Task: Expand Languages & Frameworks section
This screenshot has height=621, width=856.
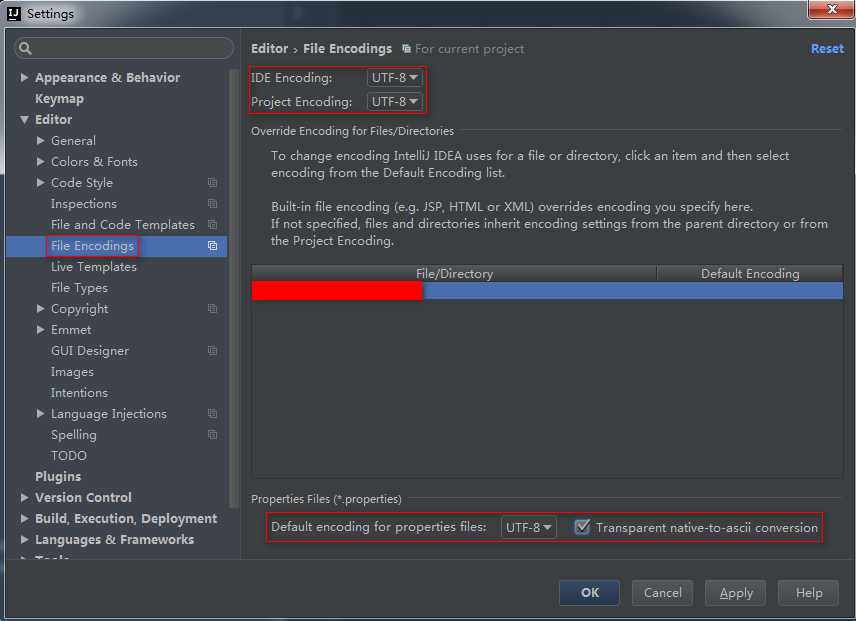Action: pyautogui.click(x=24, y=540)
